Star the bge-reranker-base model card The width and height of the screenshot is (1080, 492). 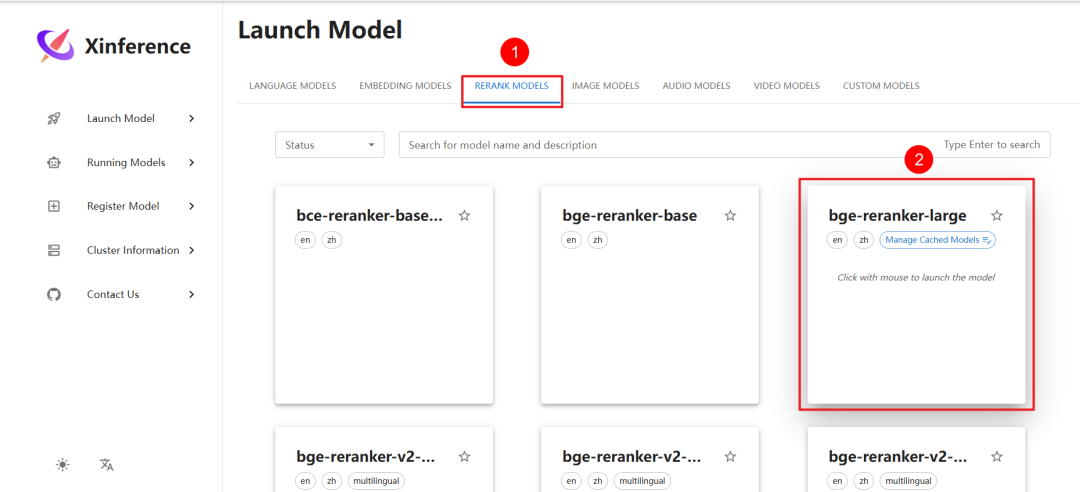coord(730,216)
